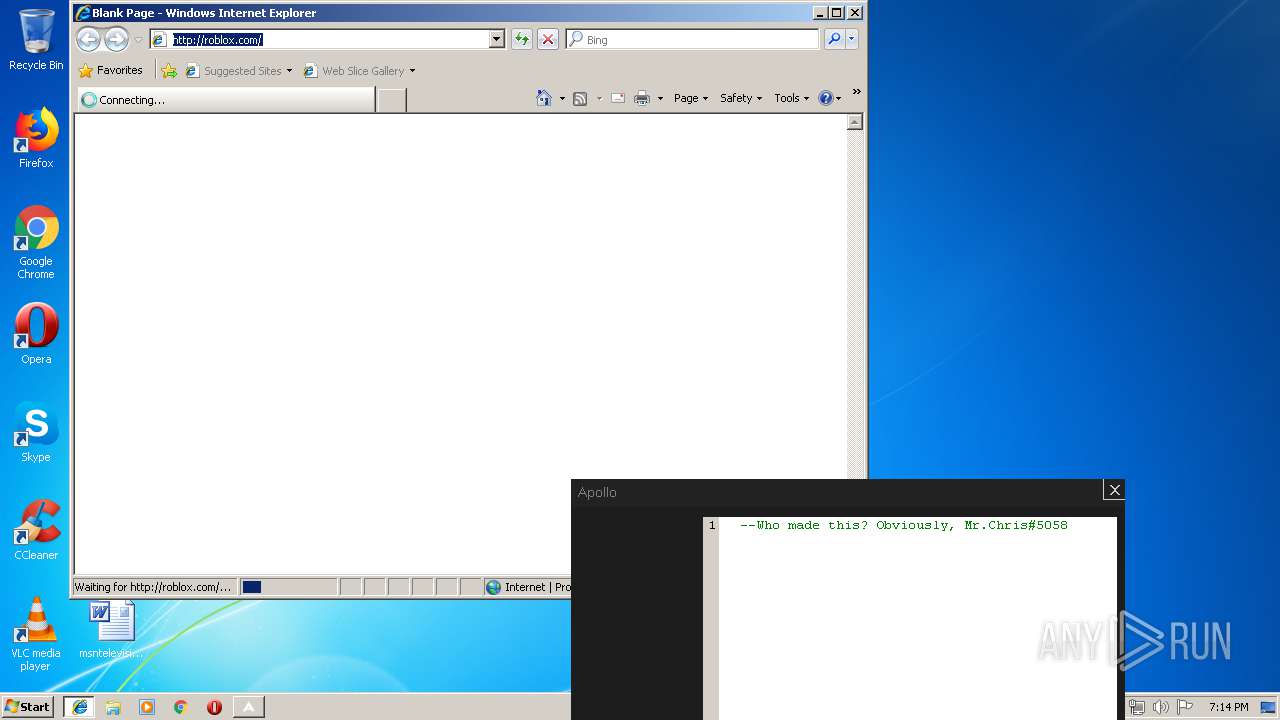Click the Apollo script comment on line 1

(x=904, y=525)
